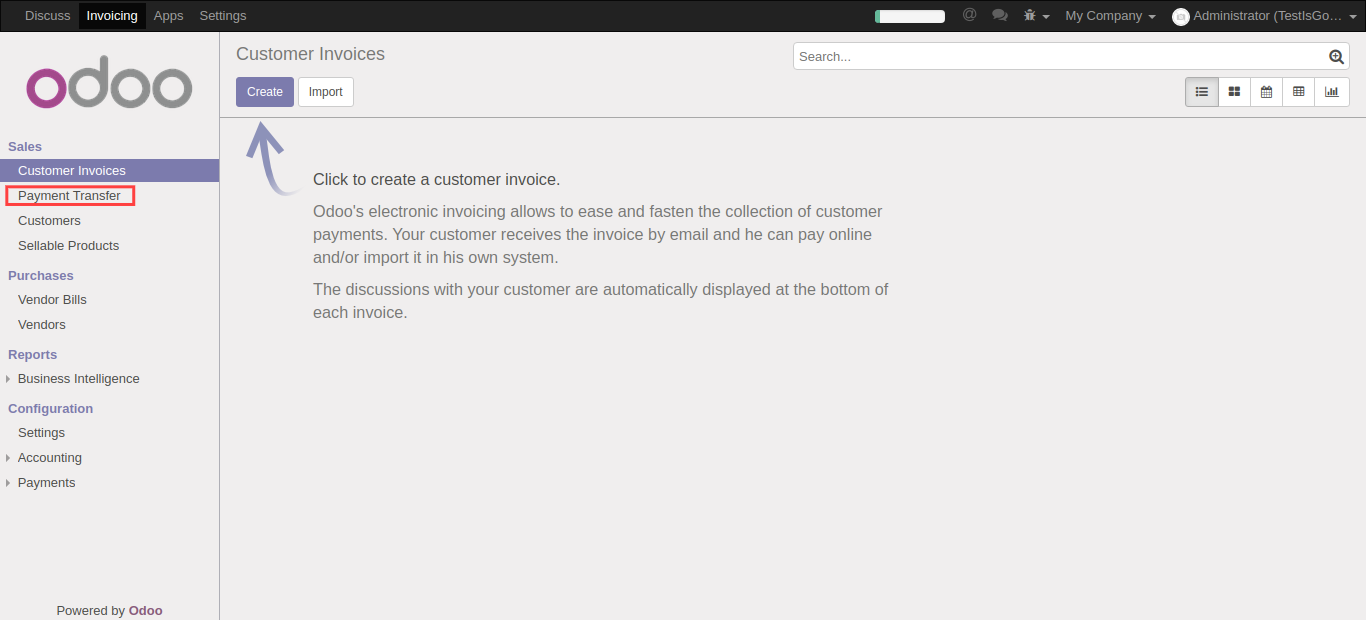The width and height of the screenshot is (1366, 620).
Task: Open the debug bug menu
Action: 1036,16
